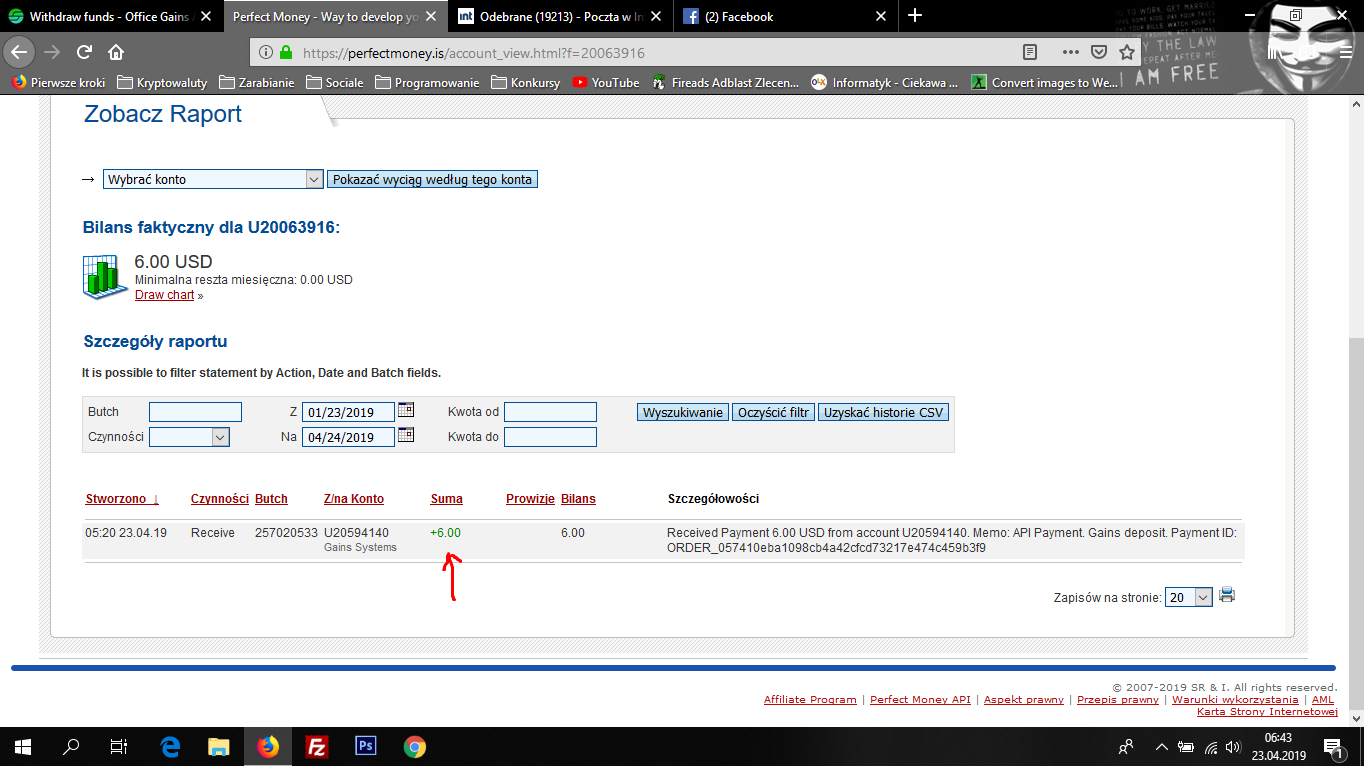This screenshot has width=1364, height=766.
Task: Click the volume icon in the system tray
Action: pos(1233,746)
